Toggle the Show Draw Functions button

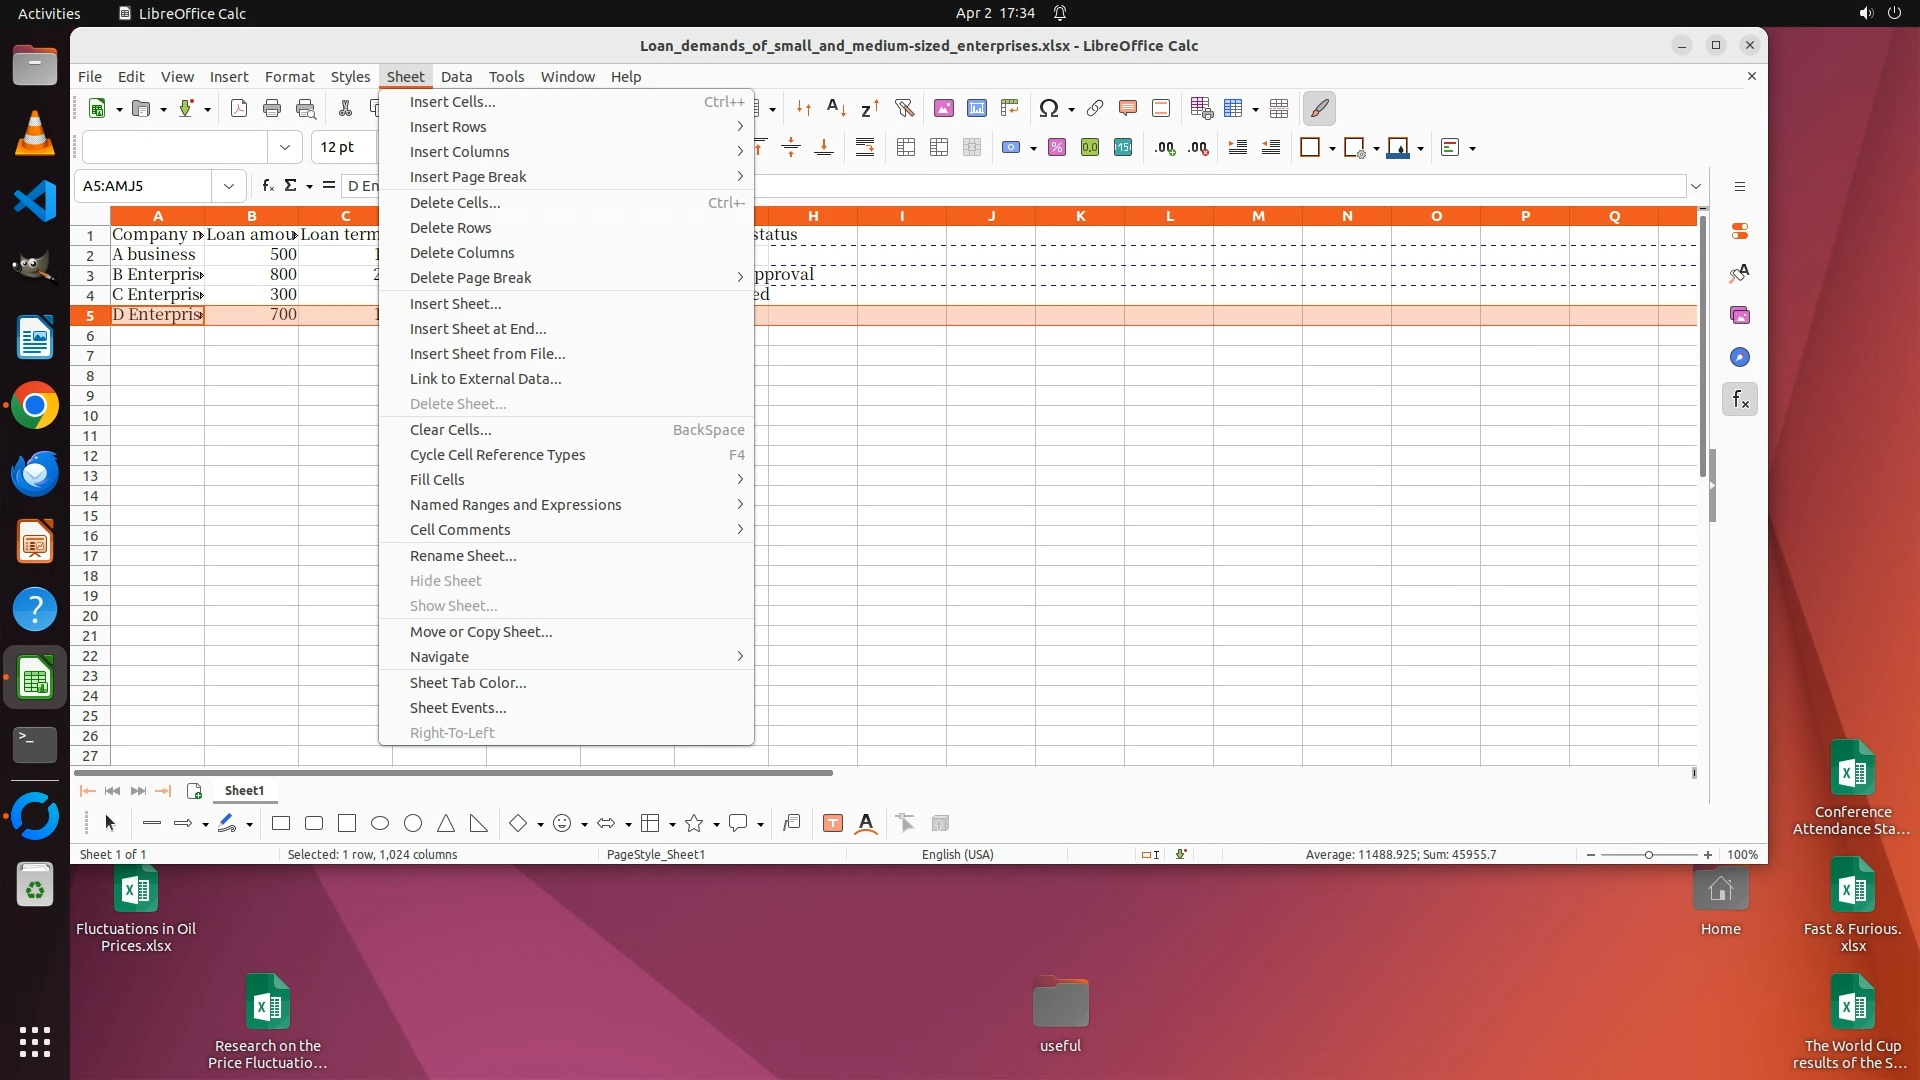[1320, 108]
